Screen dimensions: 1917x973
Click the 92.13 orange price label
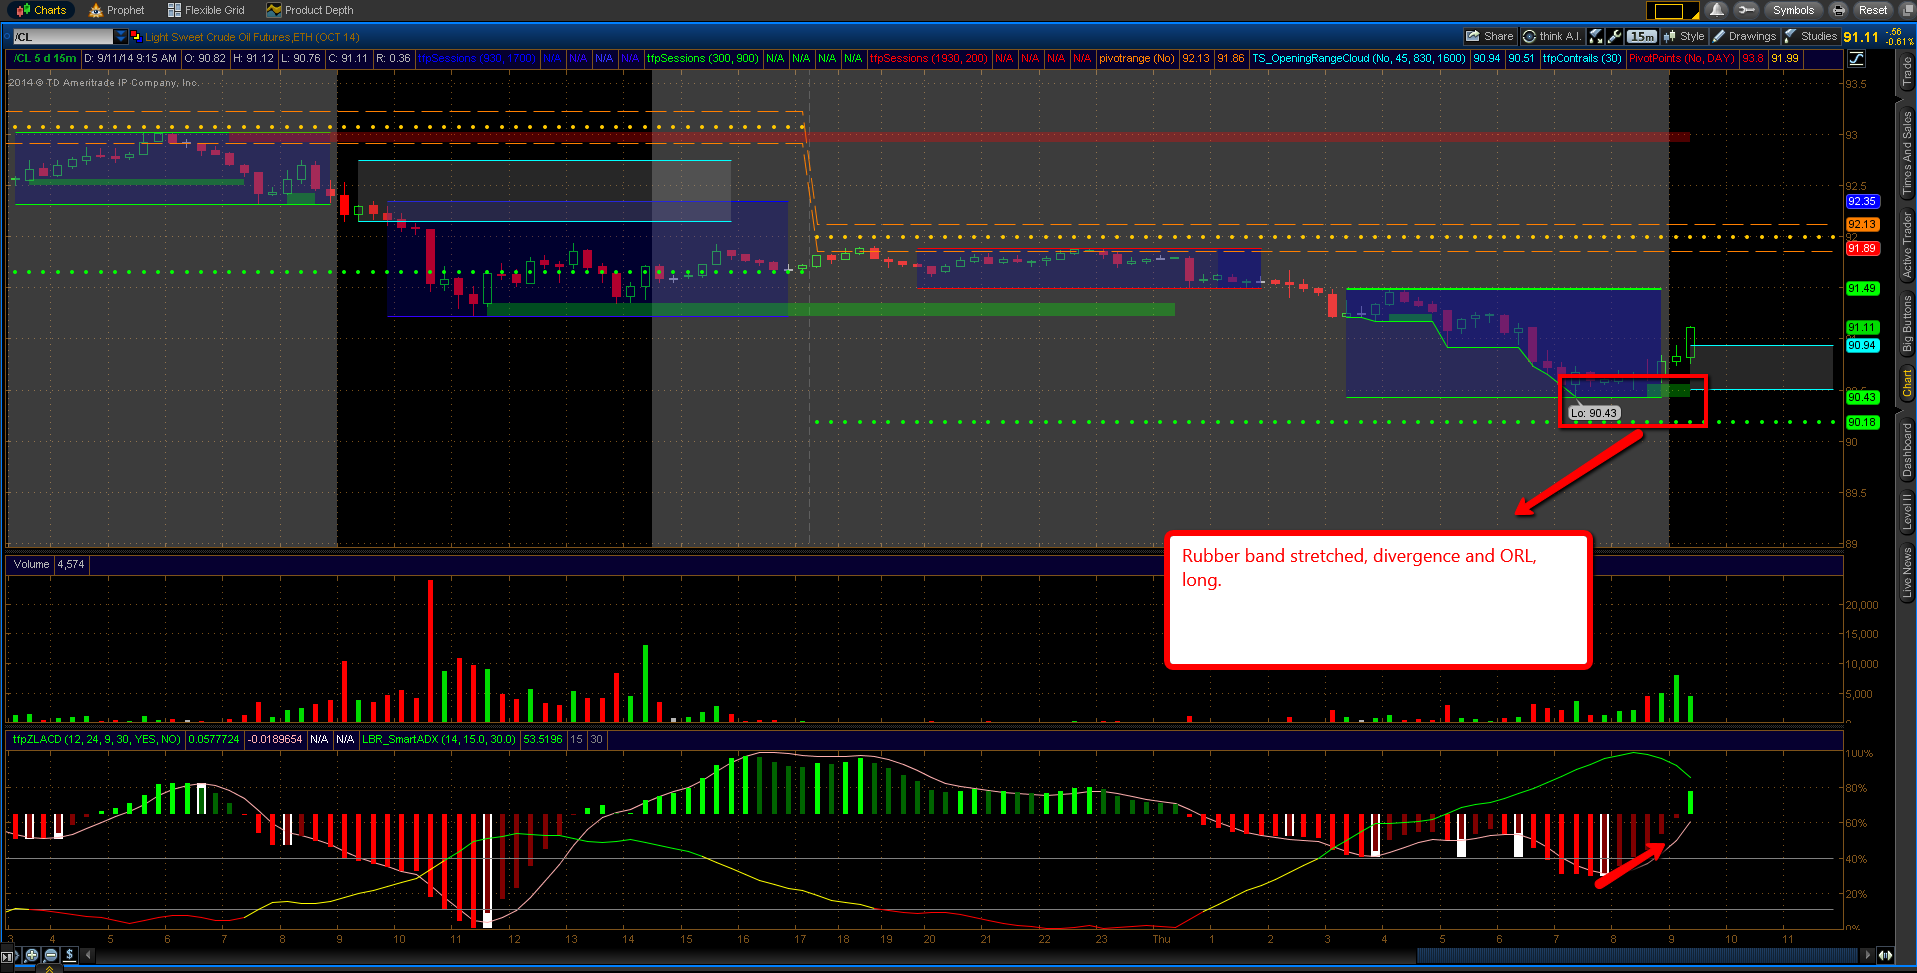point(1862,224)
